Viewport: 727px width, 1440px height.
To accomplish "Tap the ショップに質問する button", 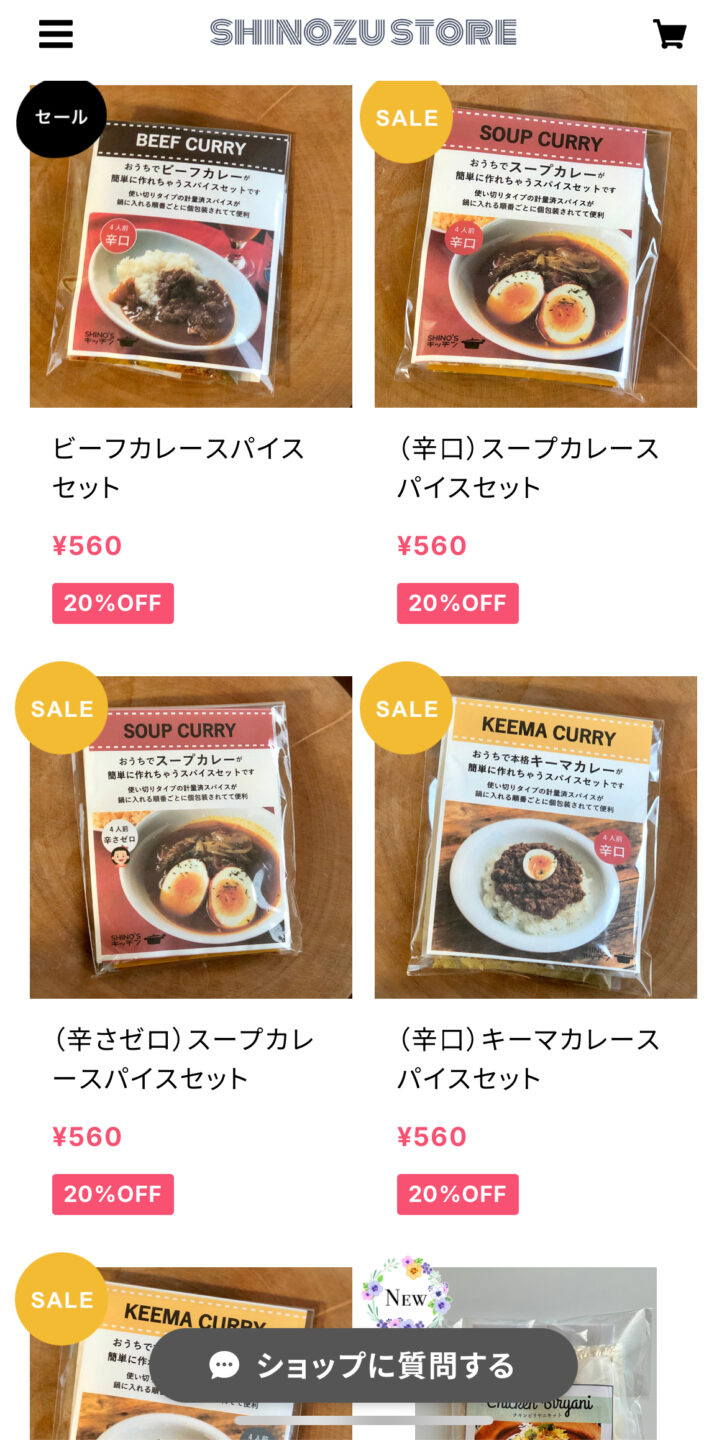I will click(x=363, y=1365).
